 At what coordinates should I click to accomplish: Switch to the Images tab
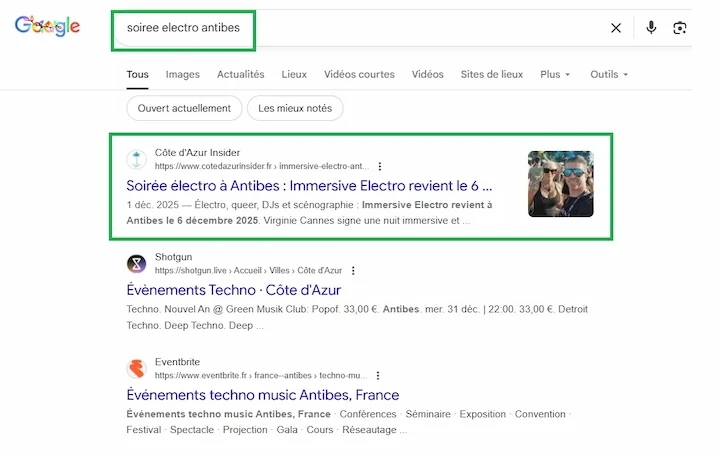[183, 74]
